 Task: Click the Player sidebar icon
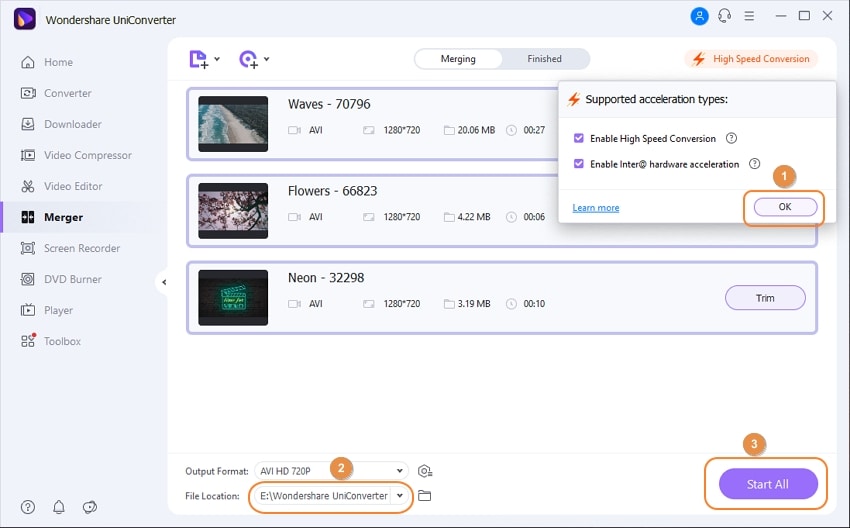click(28, 310)
